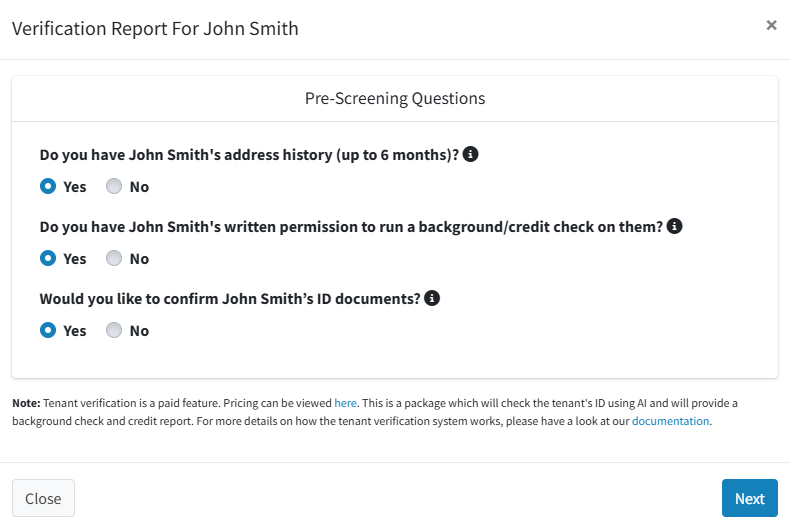The image size is (790, 529).
Task: Pick No for confirming ID documents
Action: (114, 330)
